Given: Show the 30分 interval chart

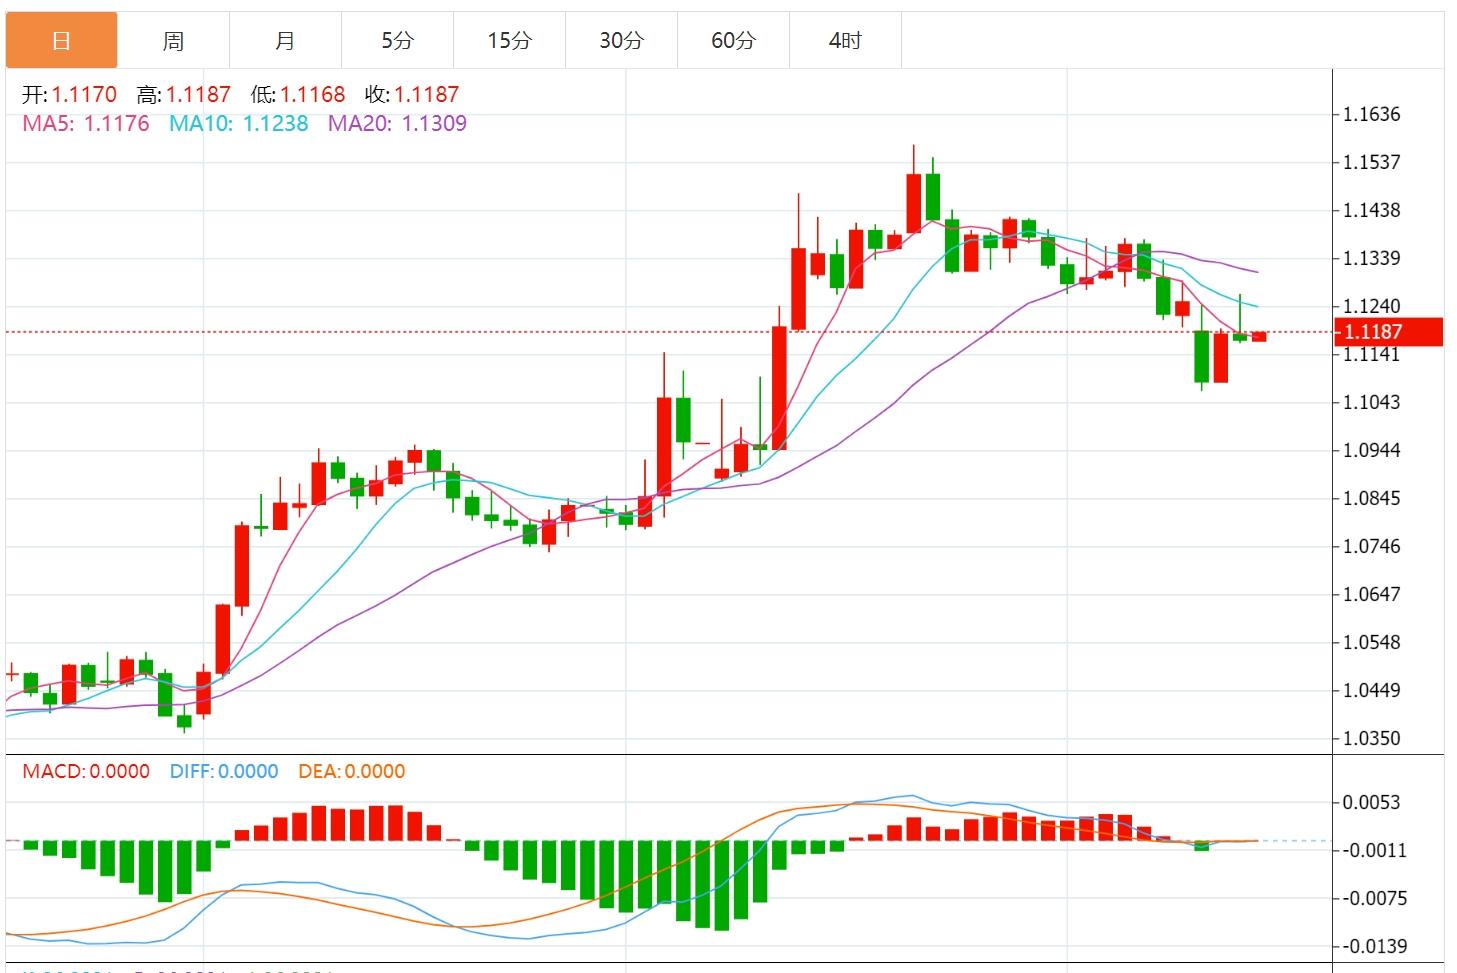Looking at the screenshot, I should click(621, 40).
